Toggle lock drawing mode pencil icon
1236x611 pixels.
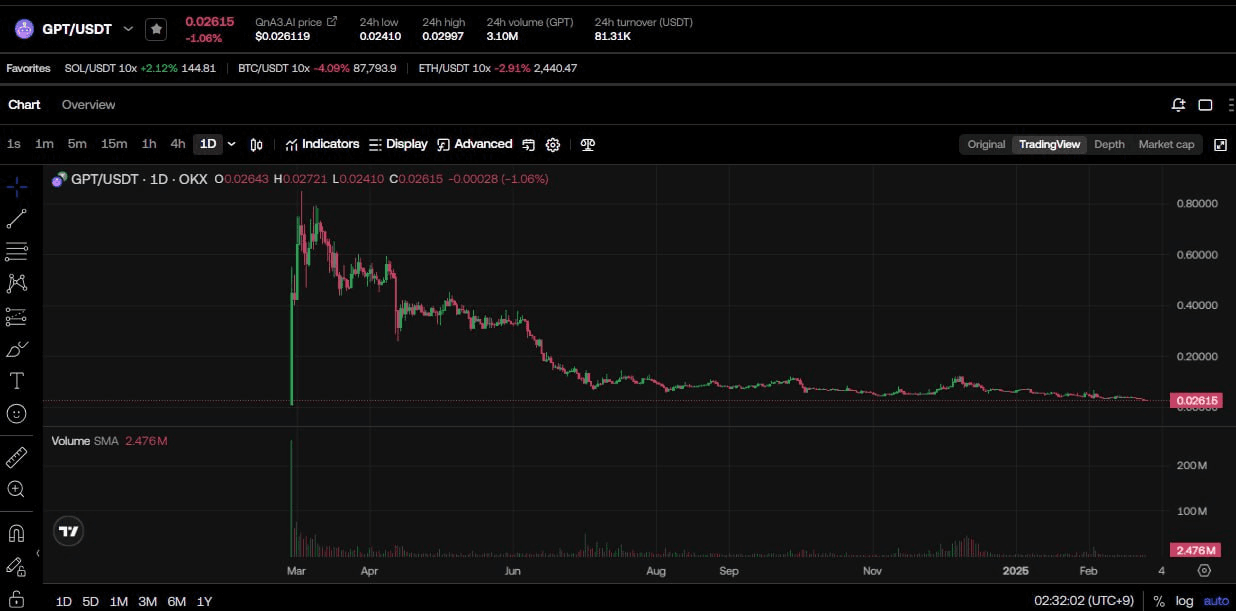(x=16, y=566)
